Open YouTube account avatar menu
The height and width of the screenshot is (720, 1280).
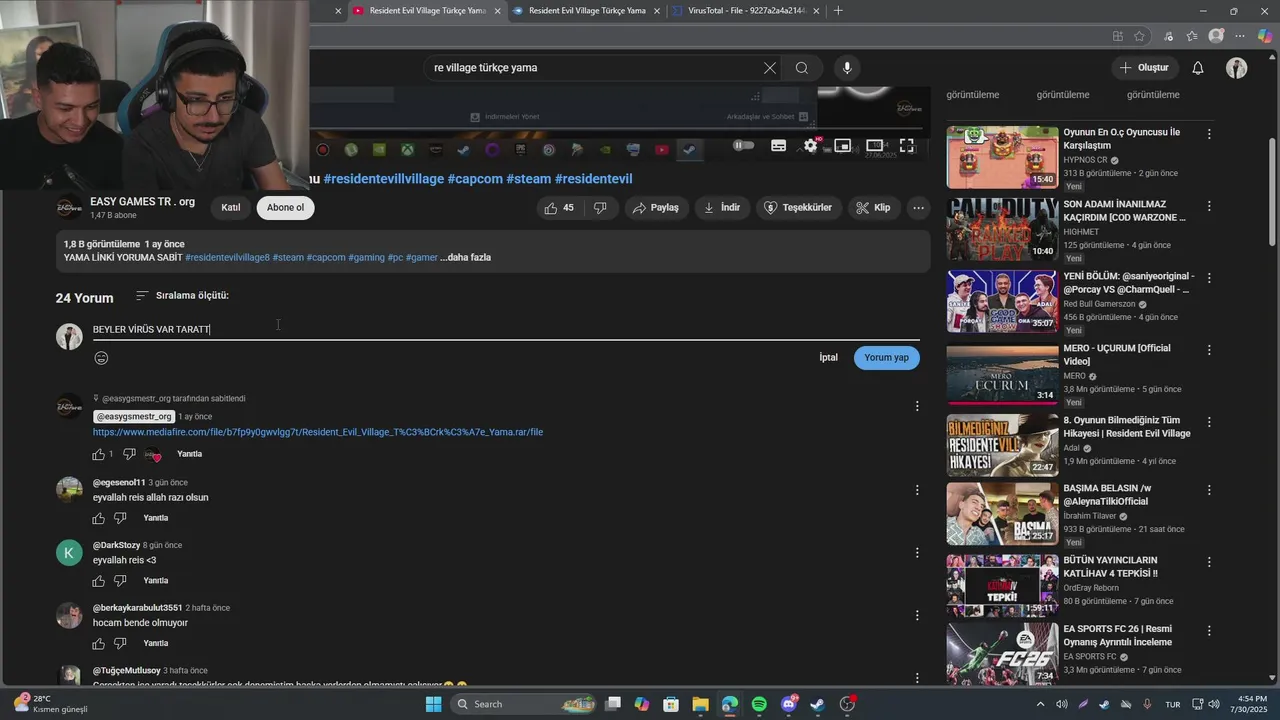coord(1237,68)
